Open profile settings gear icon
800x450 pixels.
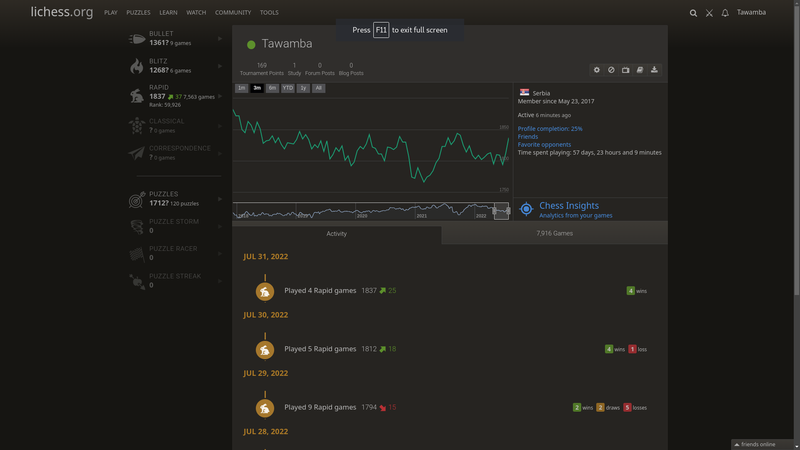click(x=596, y=70)
